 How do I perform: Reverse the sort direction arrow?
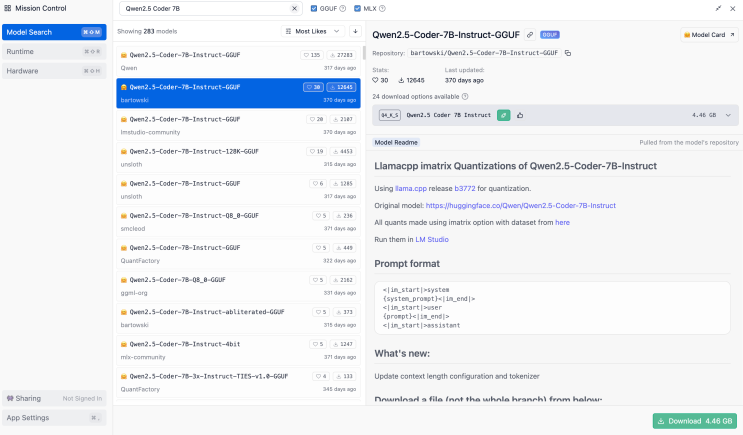click(355, 31)
